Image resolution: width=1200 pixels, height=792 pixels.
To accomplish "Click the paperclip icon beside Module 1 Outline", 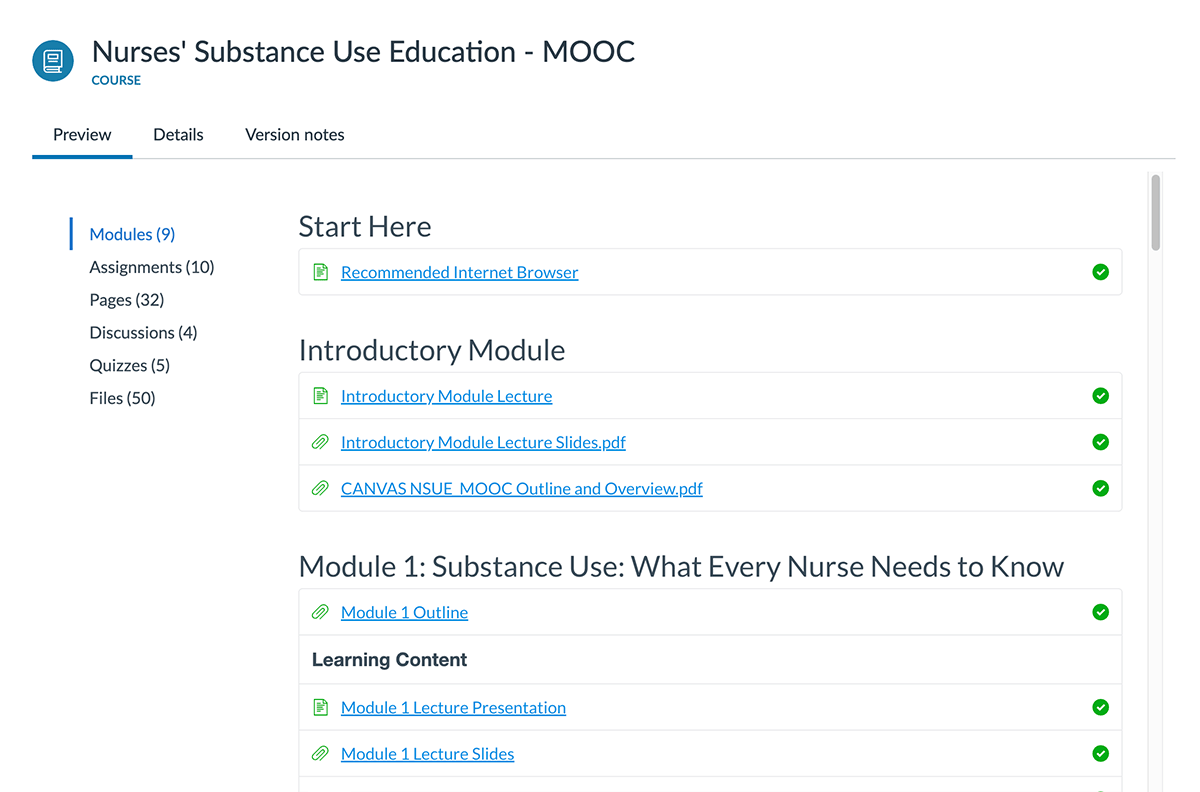I will pyautogui.click(x=320, y=611).
